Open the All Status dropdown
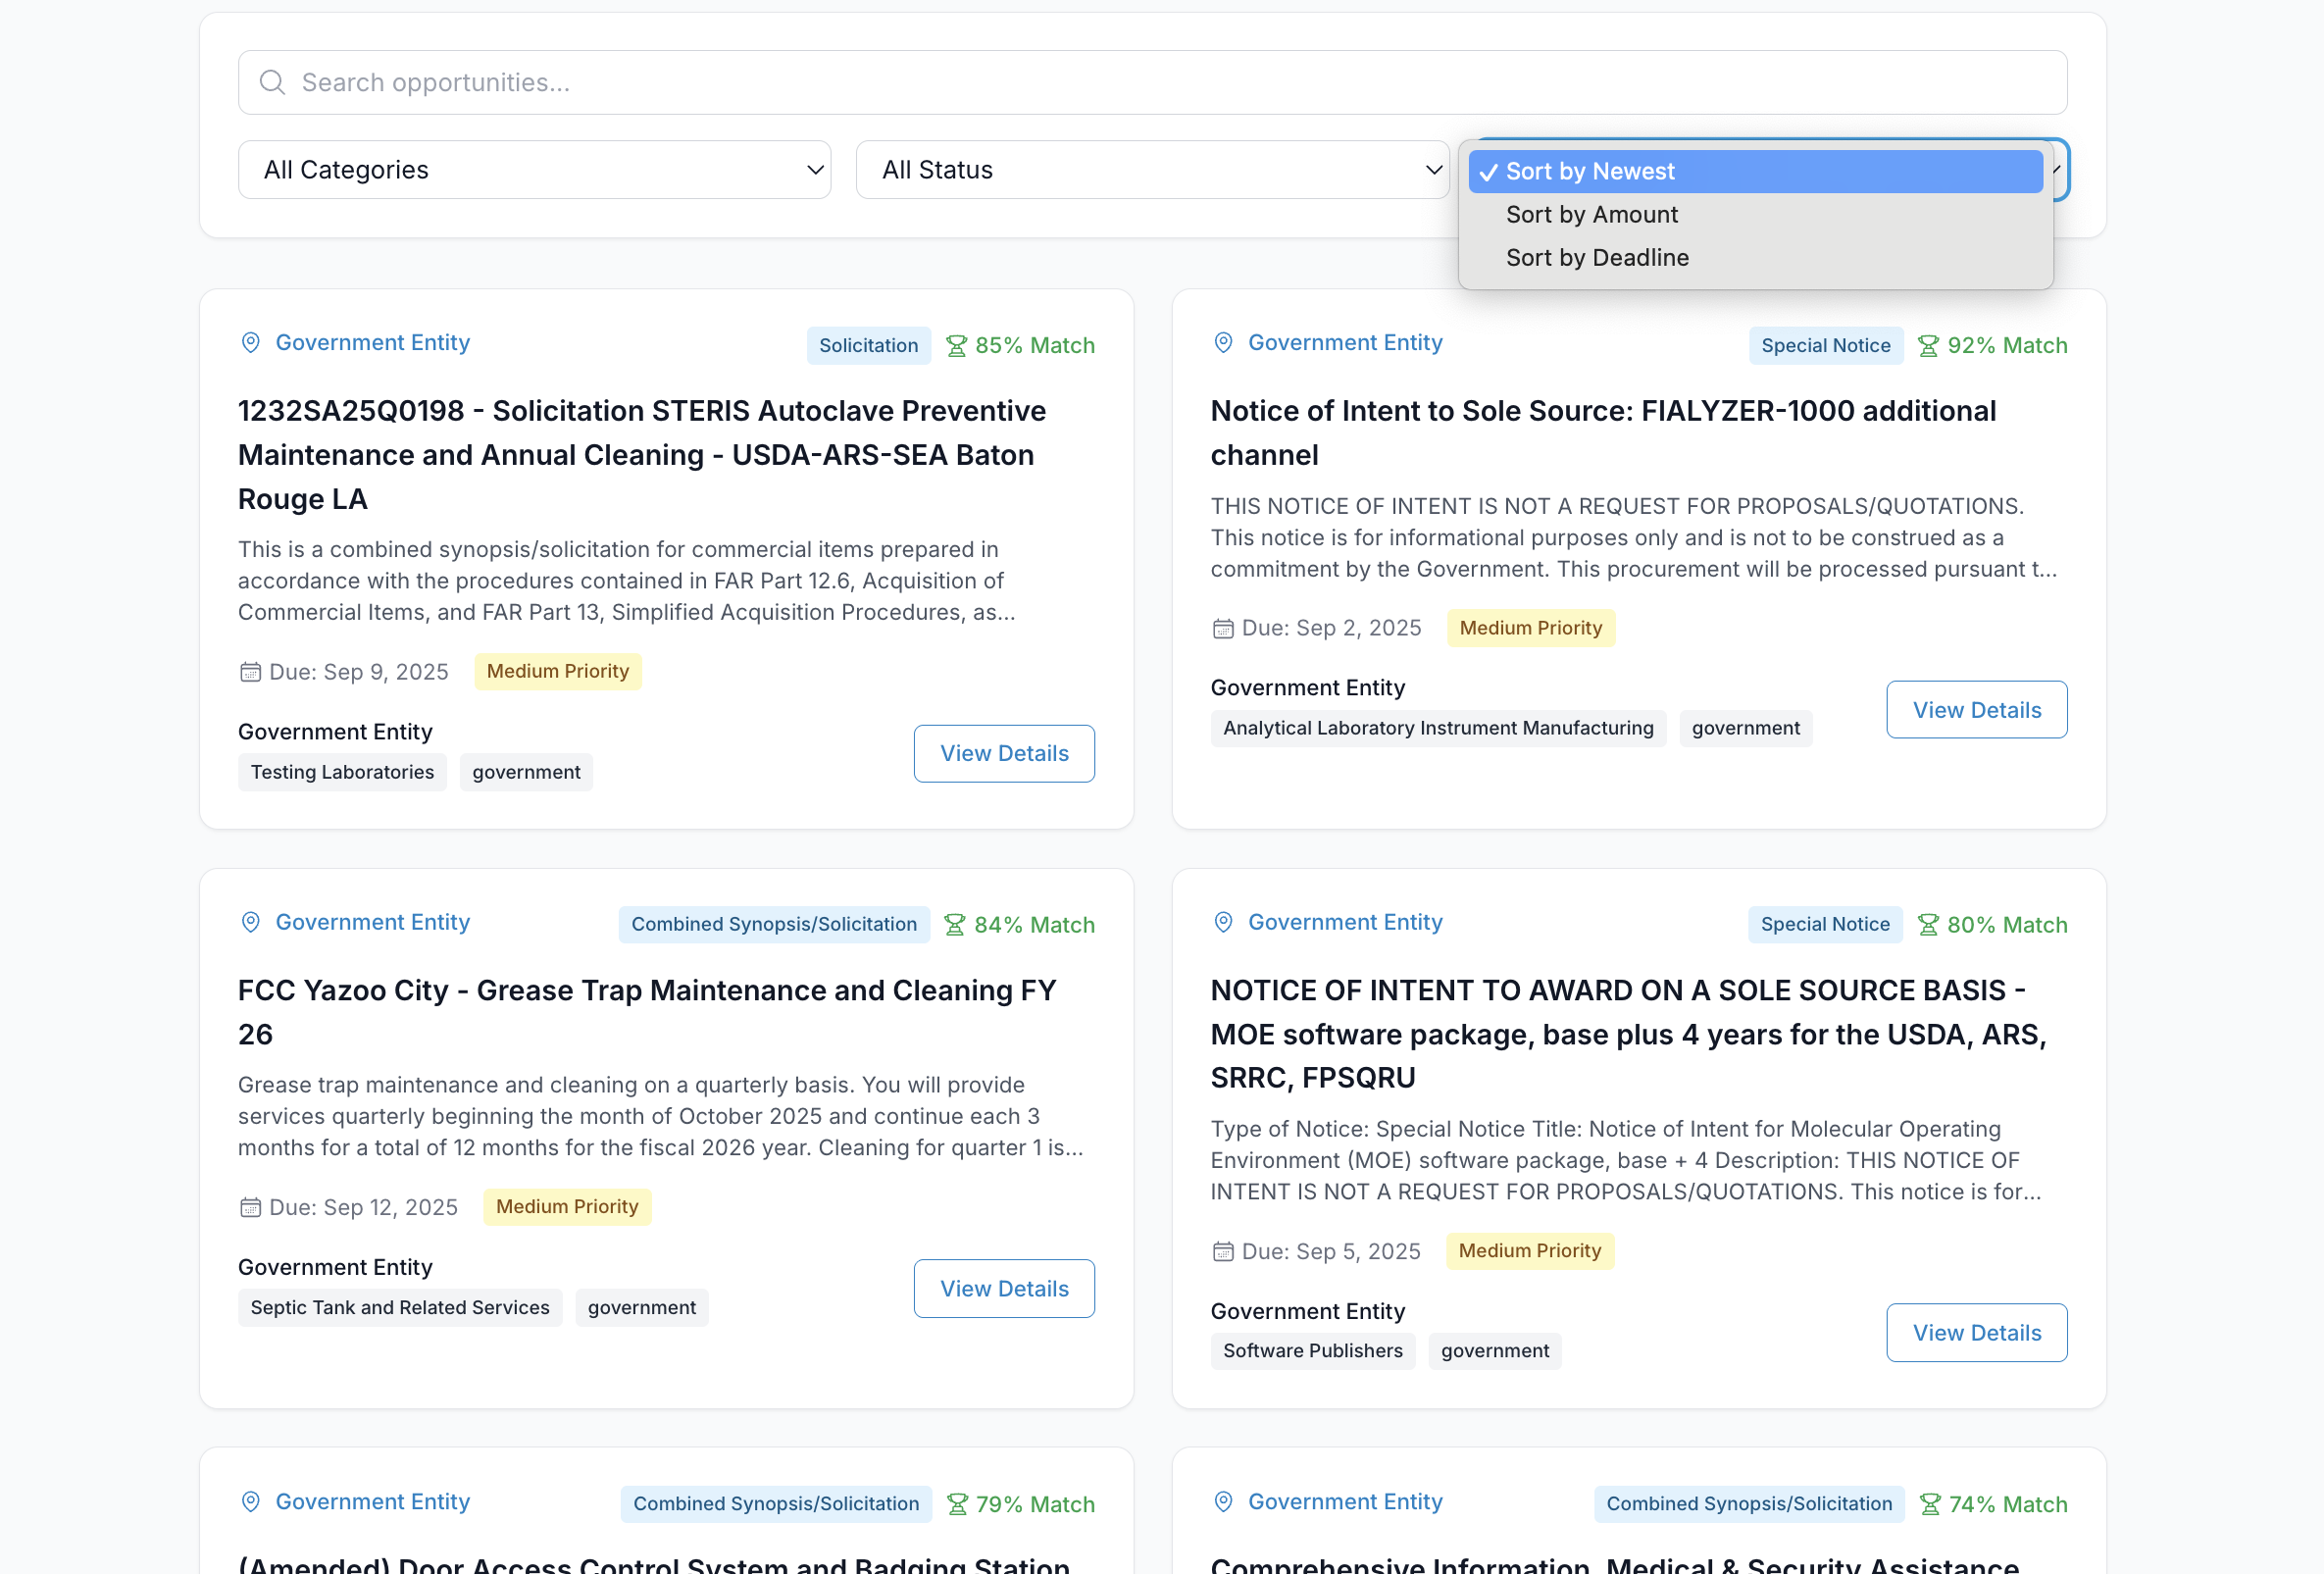The height and width of the screenshot is (1574, 2324). [x=1152, y=169]
